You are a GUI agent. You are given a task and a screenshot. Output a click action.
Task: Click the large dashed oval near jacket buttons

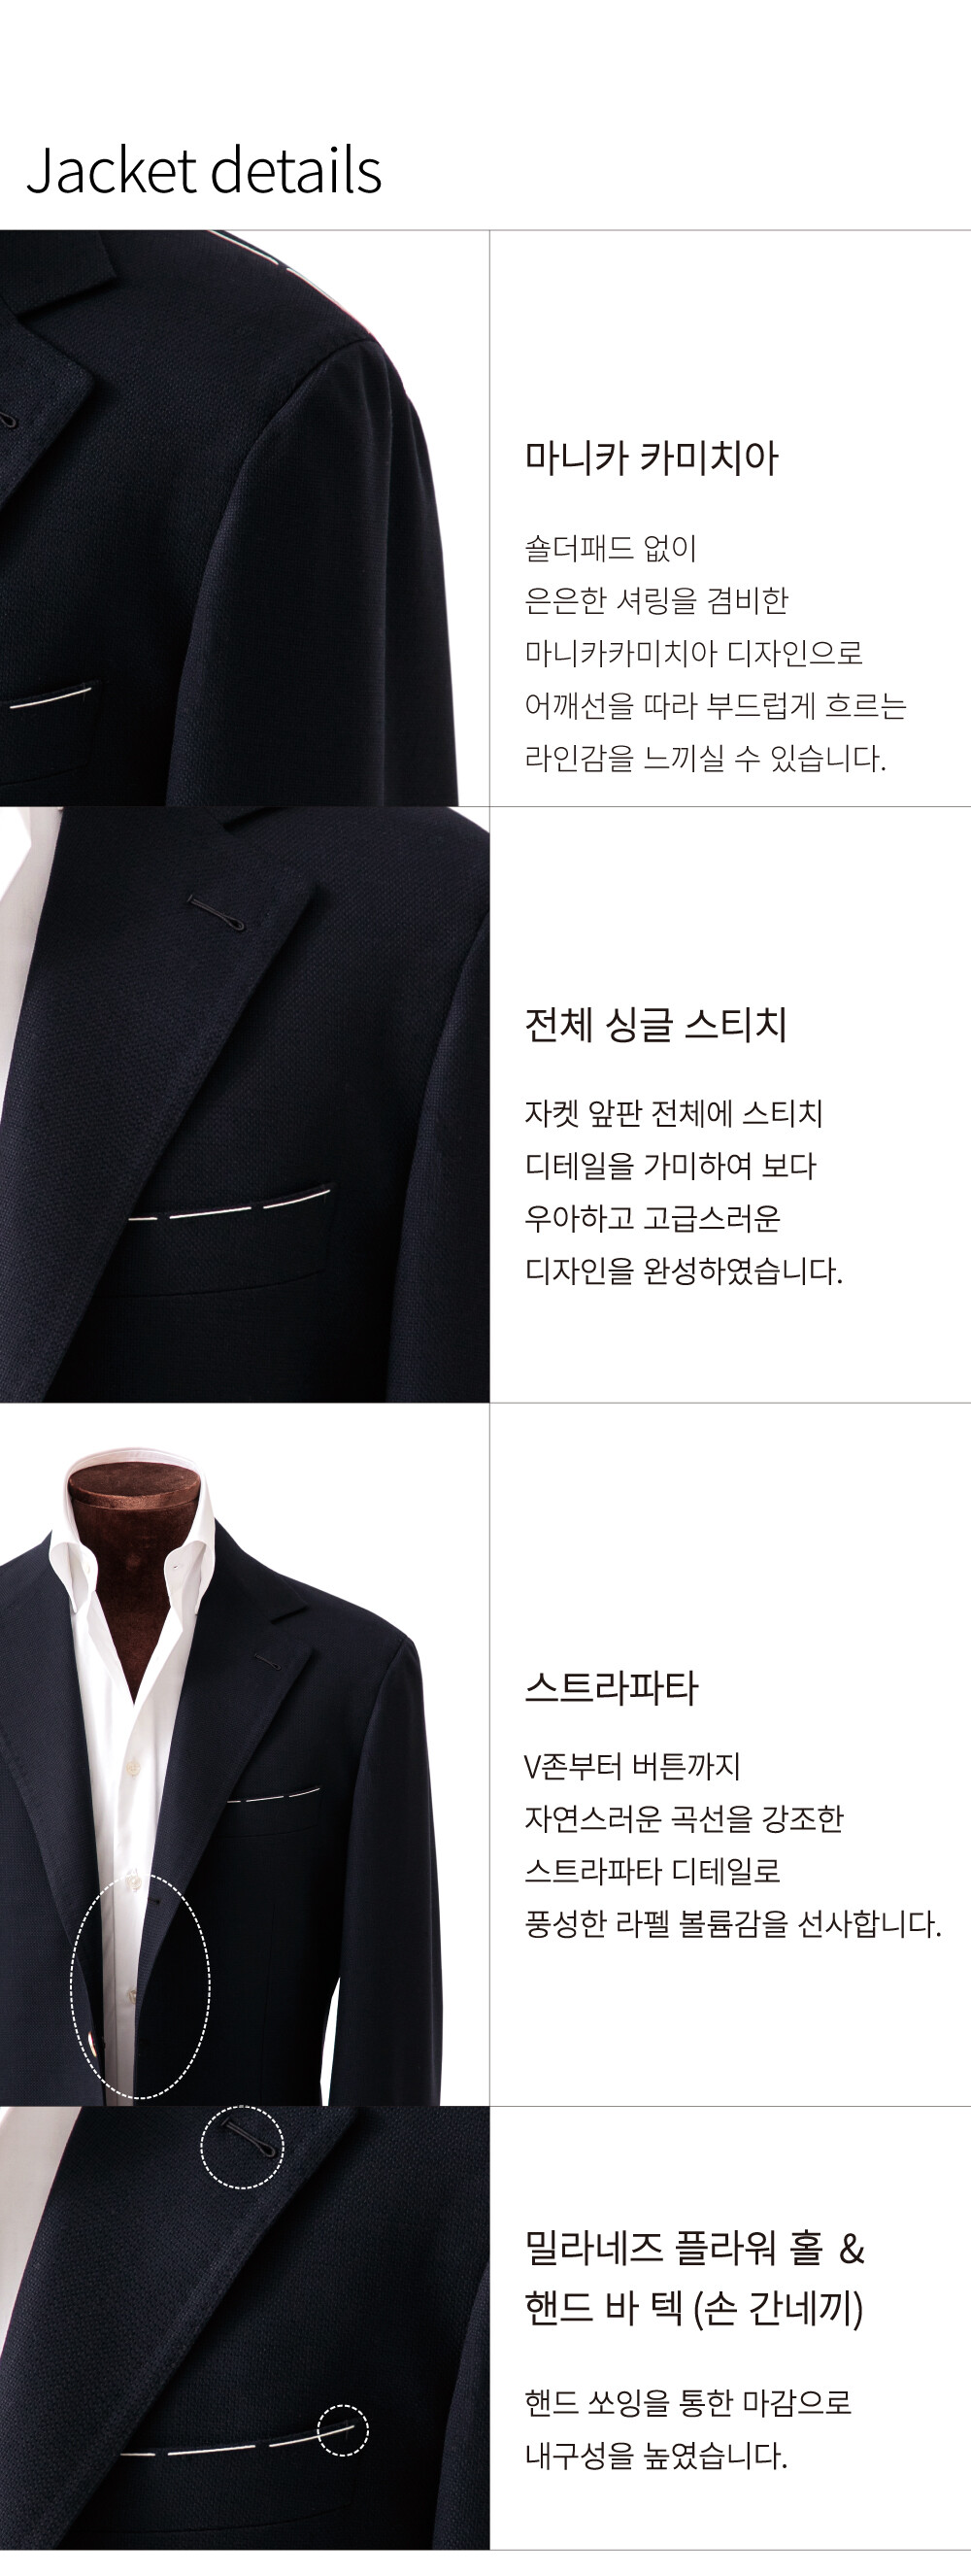[x=140, y=1986]
